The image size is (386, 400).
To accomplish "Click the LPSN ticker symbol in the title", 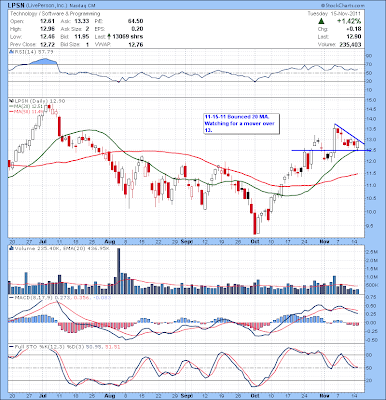I will [15, 6].
